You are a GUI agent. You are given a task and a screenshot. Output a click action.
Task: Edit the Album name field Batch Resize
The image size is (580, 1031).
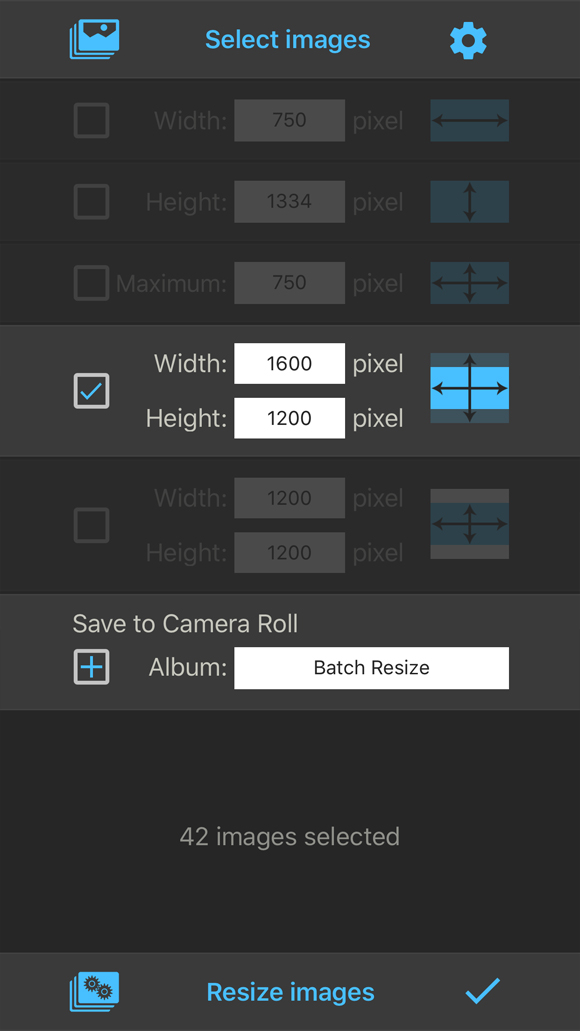[x=372, y=668]
